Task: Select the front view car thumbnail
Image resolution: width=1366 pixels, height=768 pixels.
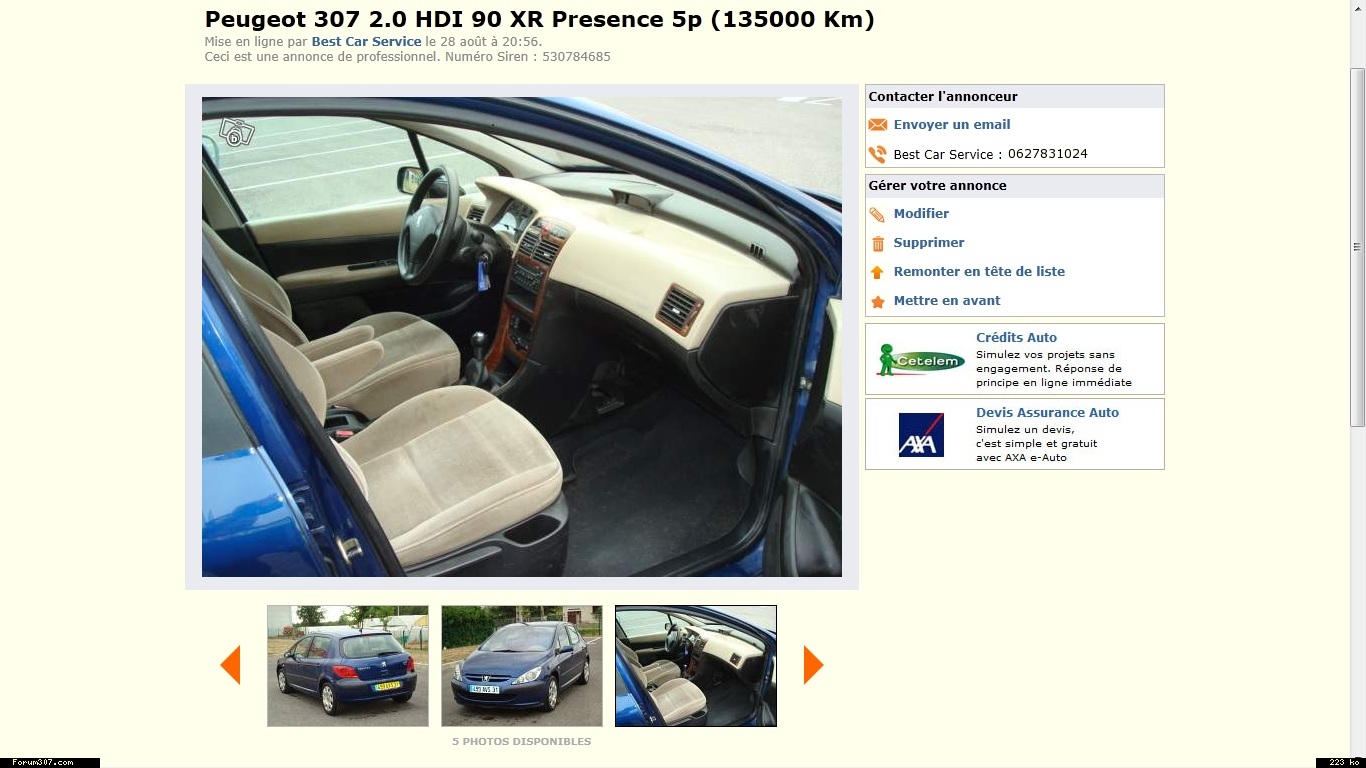Action: tap(522, 666)
